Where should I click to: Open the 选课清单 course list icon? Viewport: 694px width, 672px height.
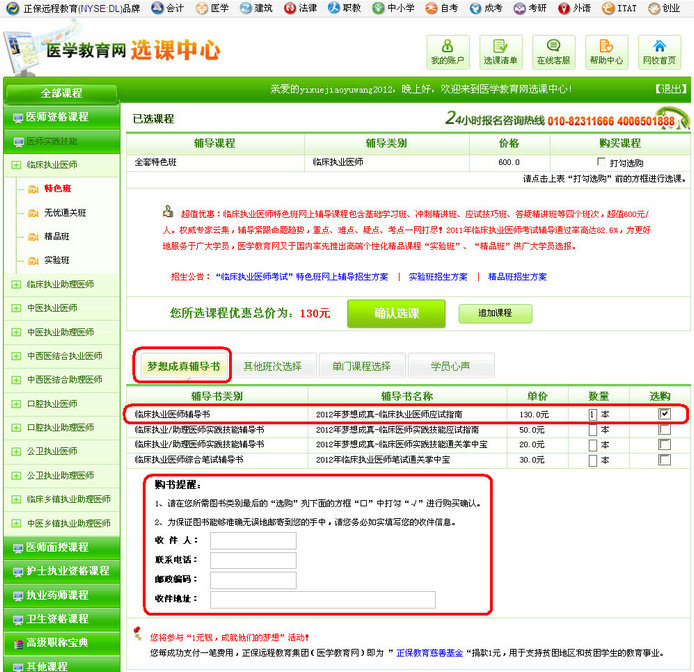pyautogui.click(x=500, y=52)
